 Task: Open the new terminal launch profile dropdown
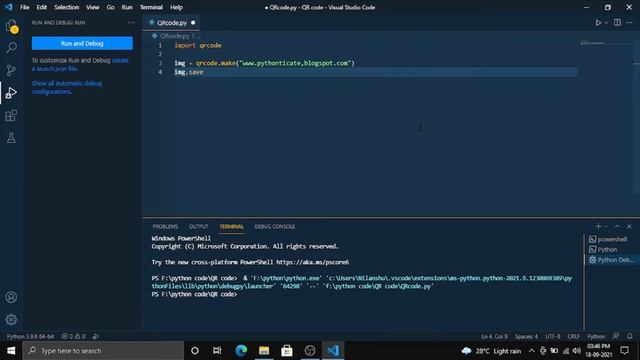606,226
